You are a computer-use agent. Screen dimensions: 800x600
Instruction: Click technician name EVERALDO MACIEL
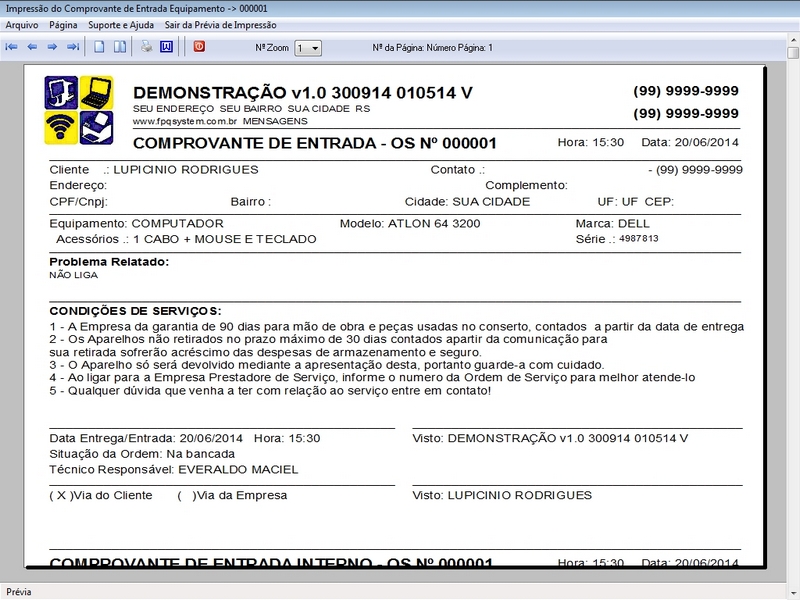[x=238, y=470]
